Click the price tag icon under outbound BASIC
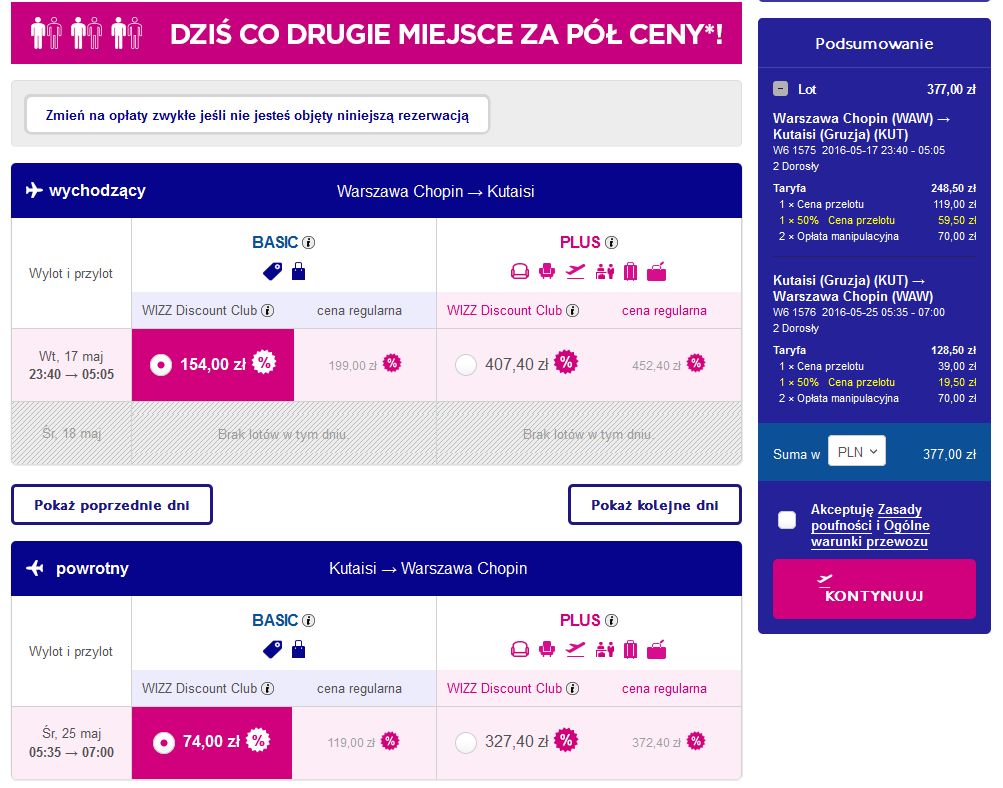Viewport: 1003px width, 788px height. [x=272, y=272]
